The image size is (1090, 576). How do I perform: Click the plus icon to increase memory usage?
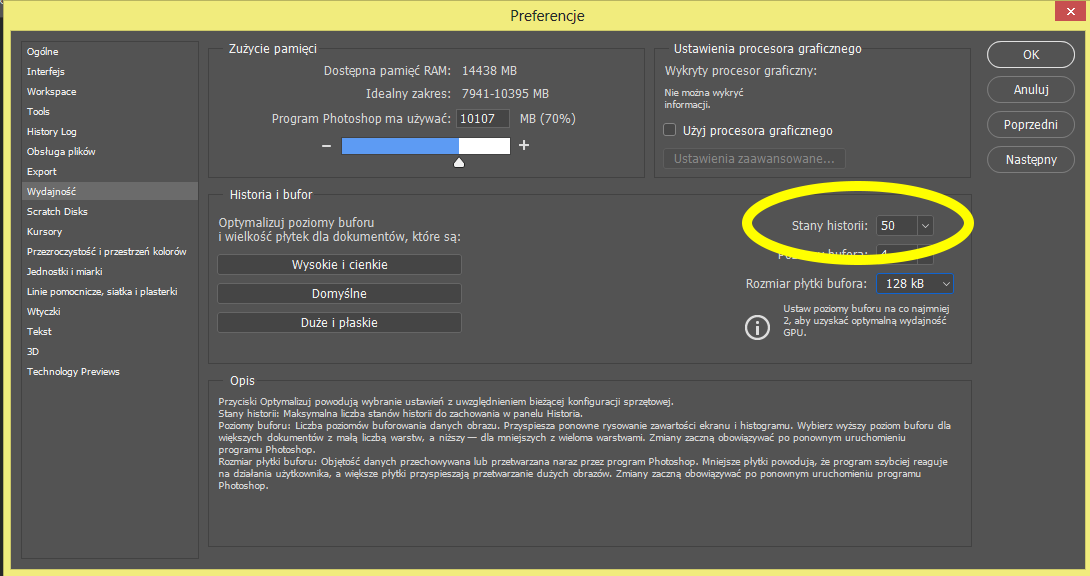pyautogui.click(x=524, y=145)
